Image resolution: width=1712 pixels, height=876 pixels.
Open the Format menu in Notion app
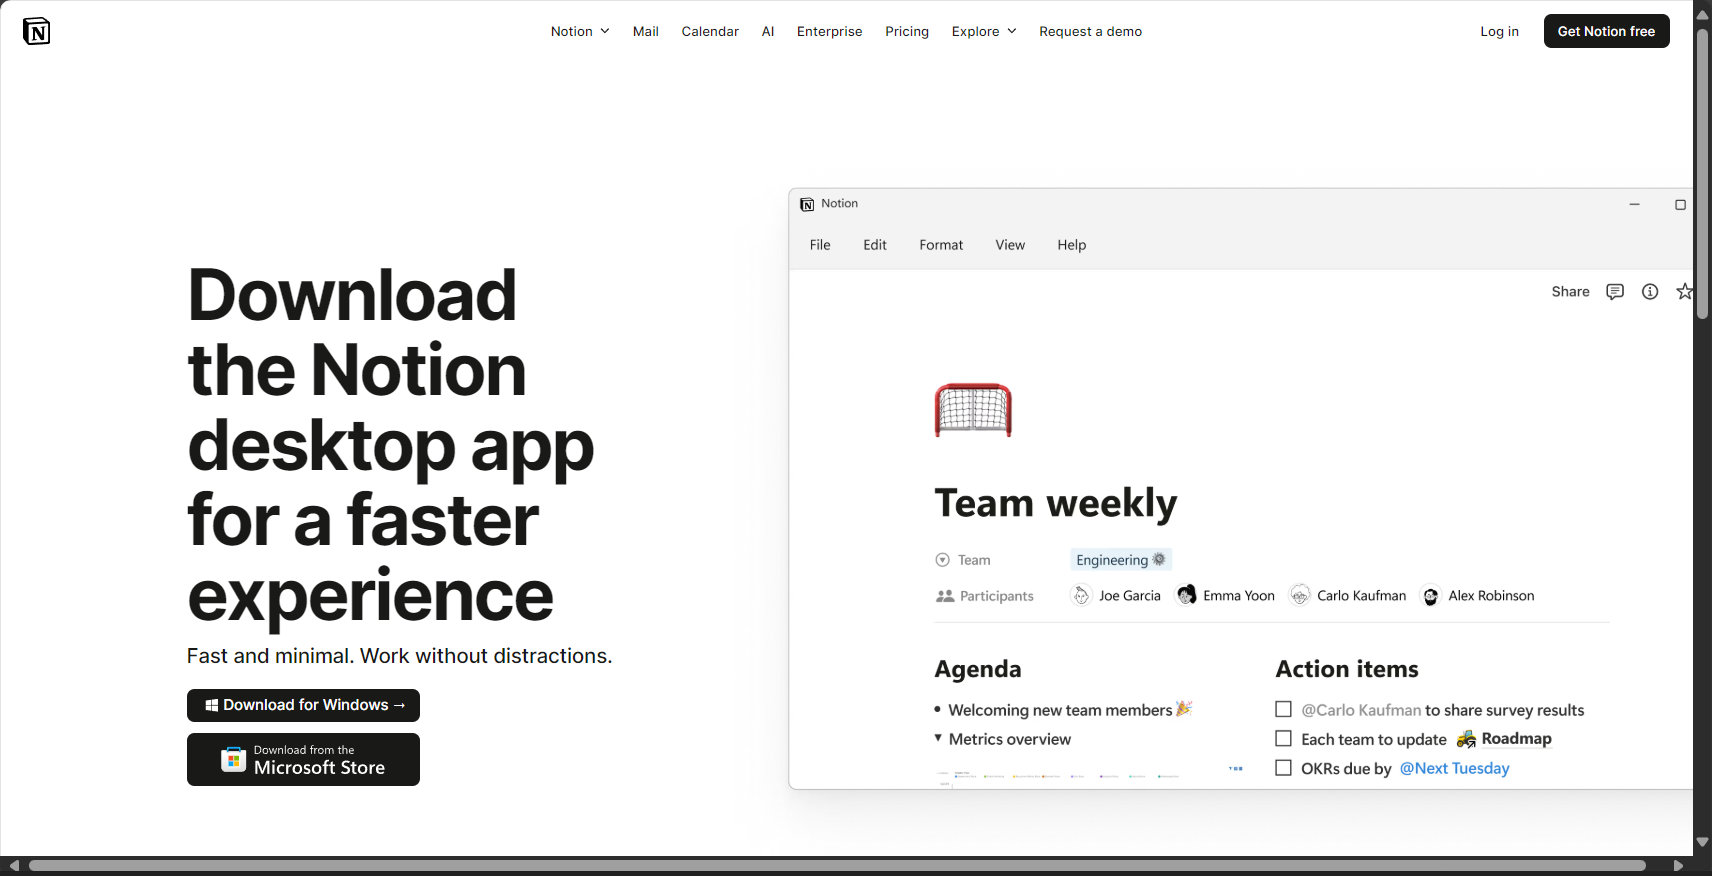941,245
